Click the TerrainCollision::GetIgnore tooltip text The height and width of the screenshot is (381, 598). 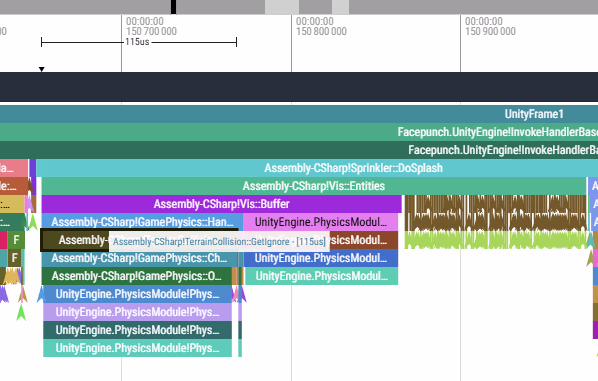click(x=219, y=241)
